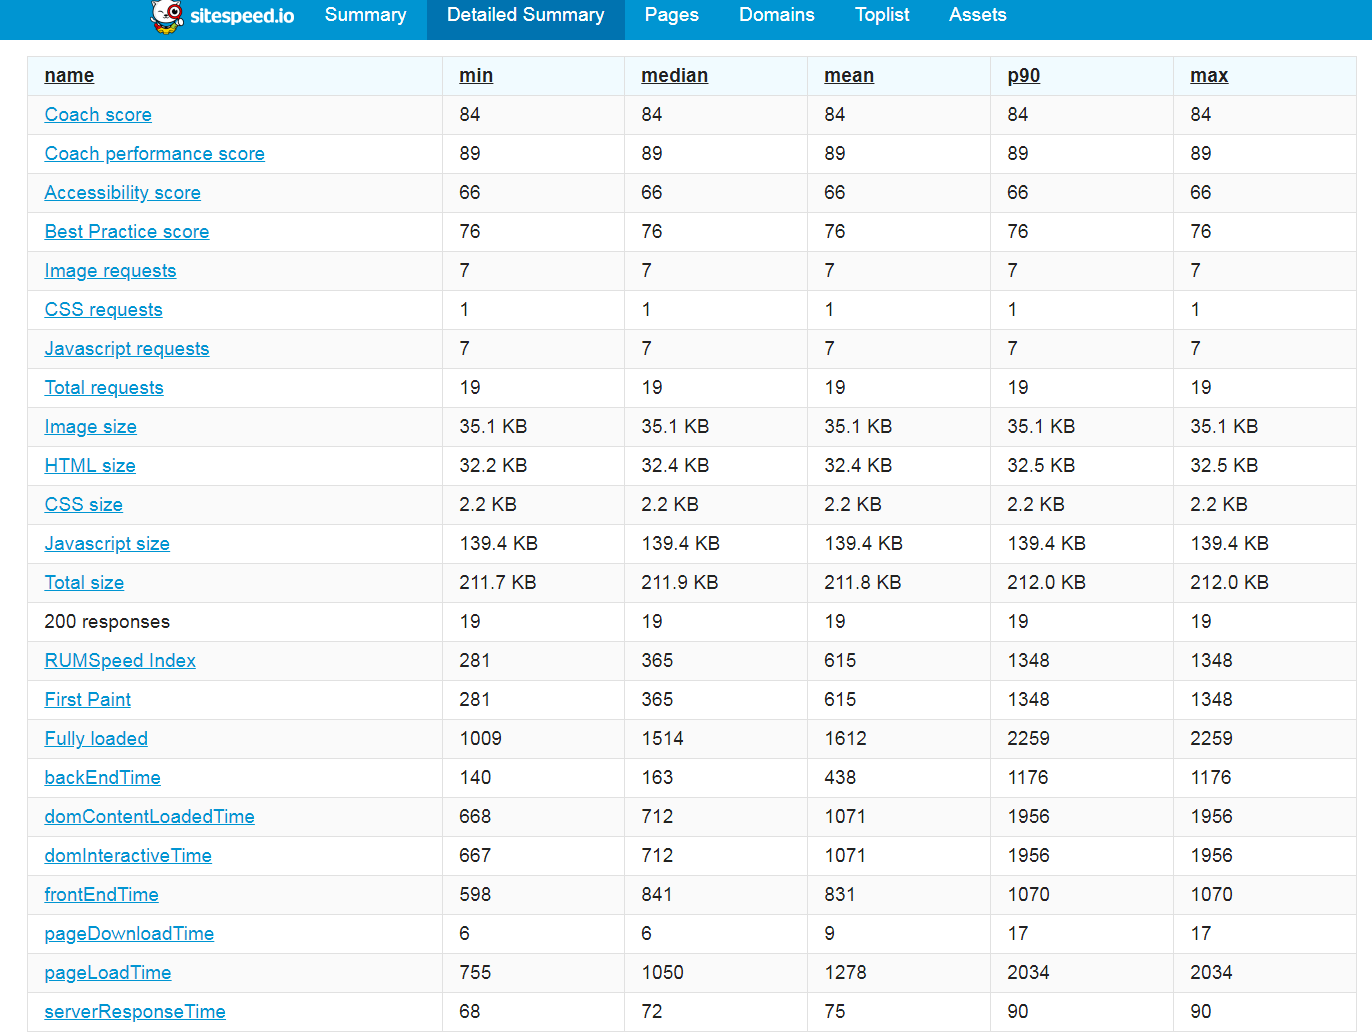1372x1033 pixels.
Task: Sort table by min column header
Action: click(476, 76)
